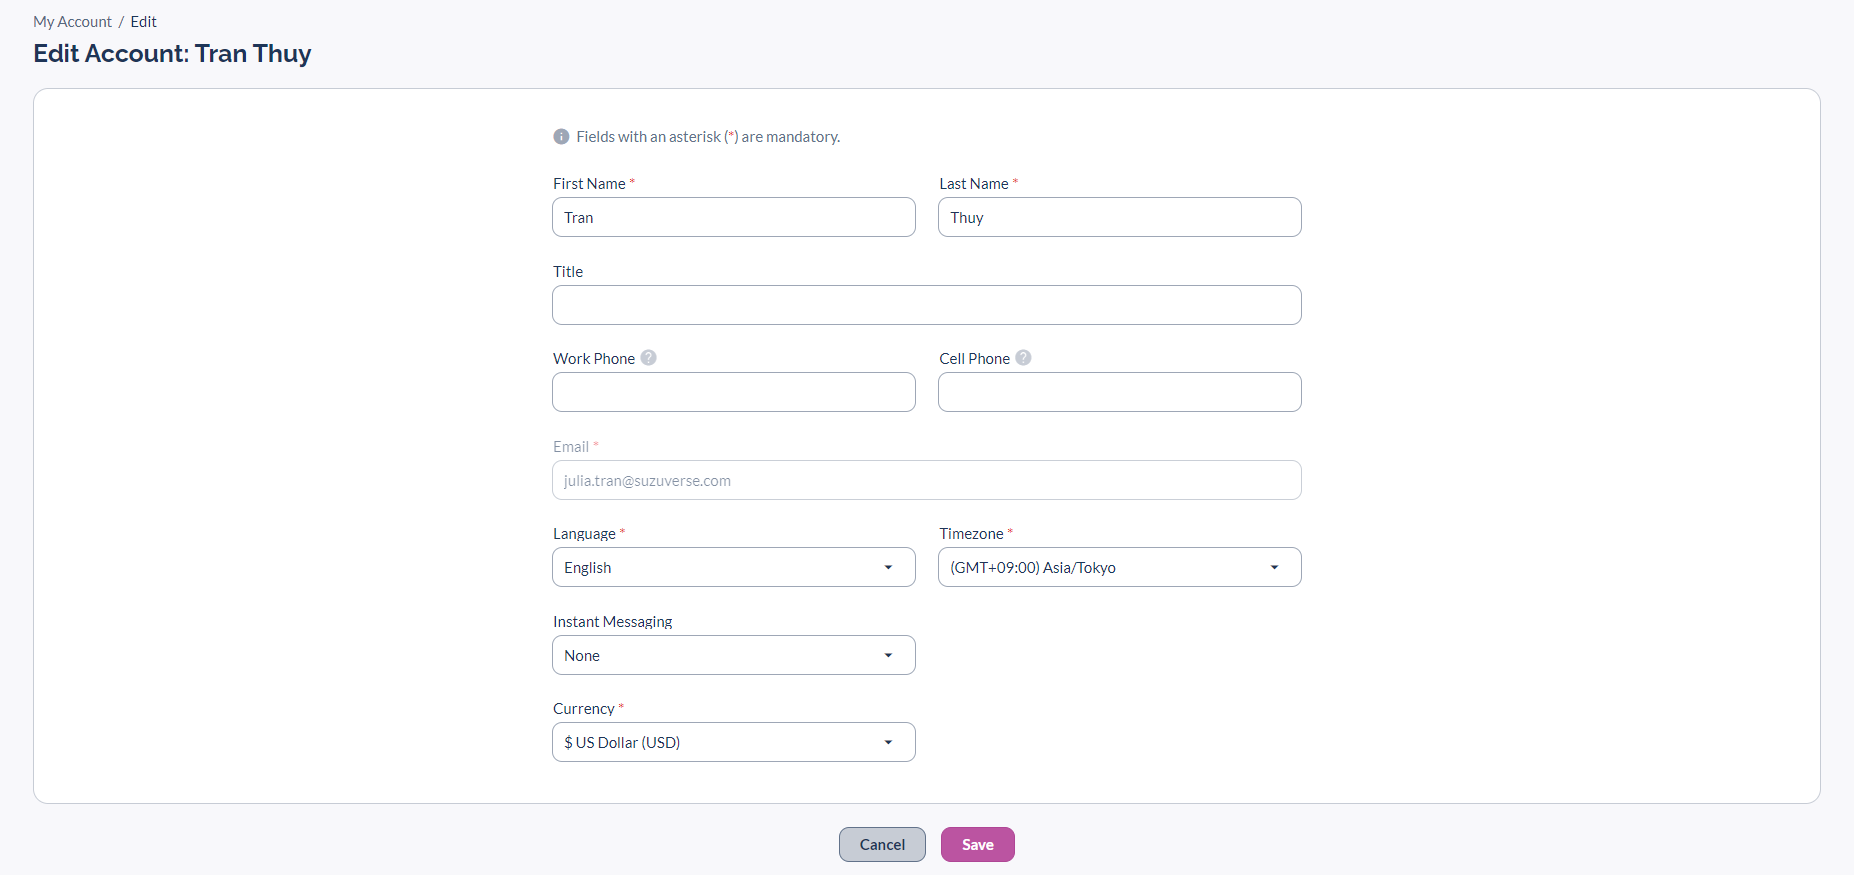Go to My Account breadcrumb

(x=72, y=22)
